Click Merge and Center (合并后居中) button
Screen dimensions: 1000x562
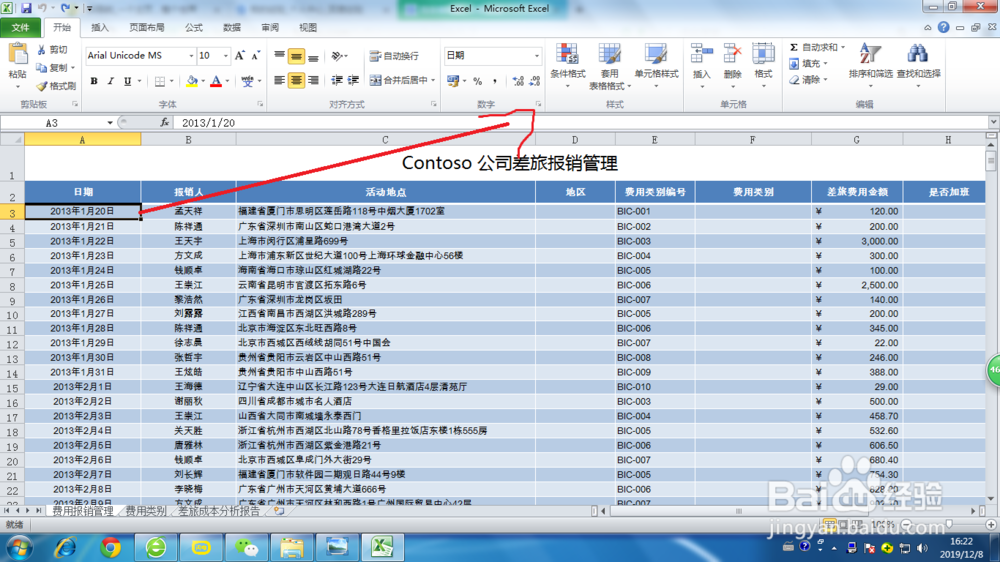point(399,80)
